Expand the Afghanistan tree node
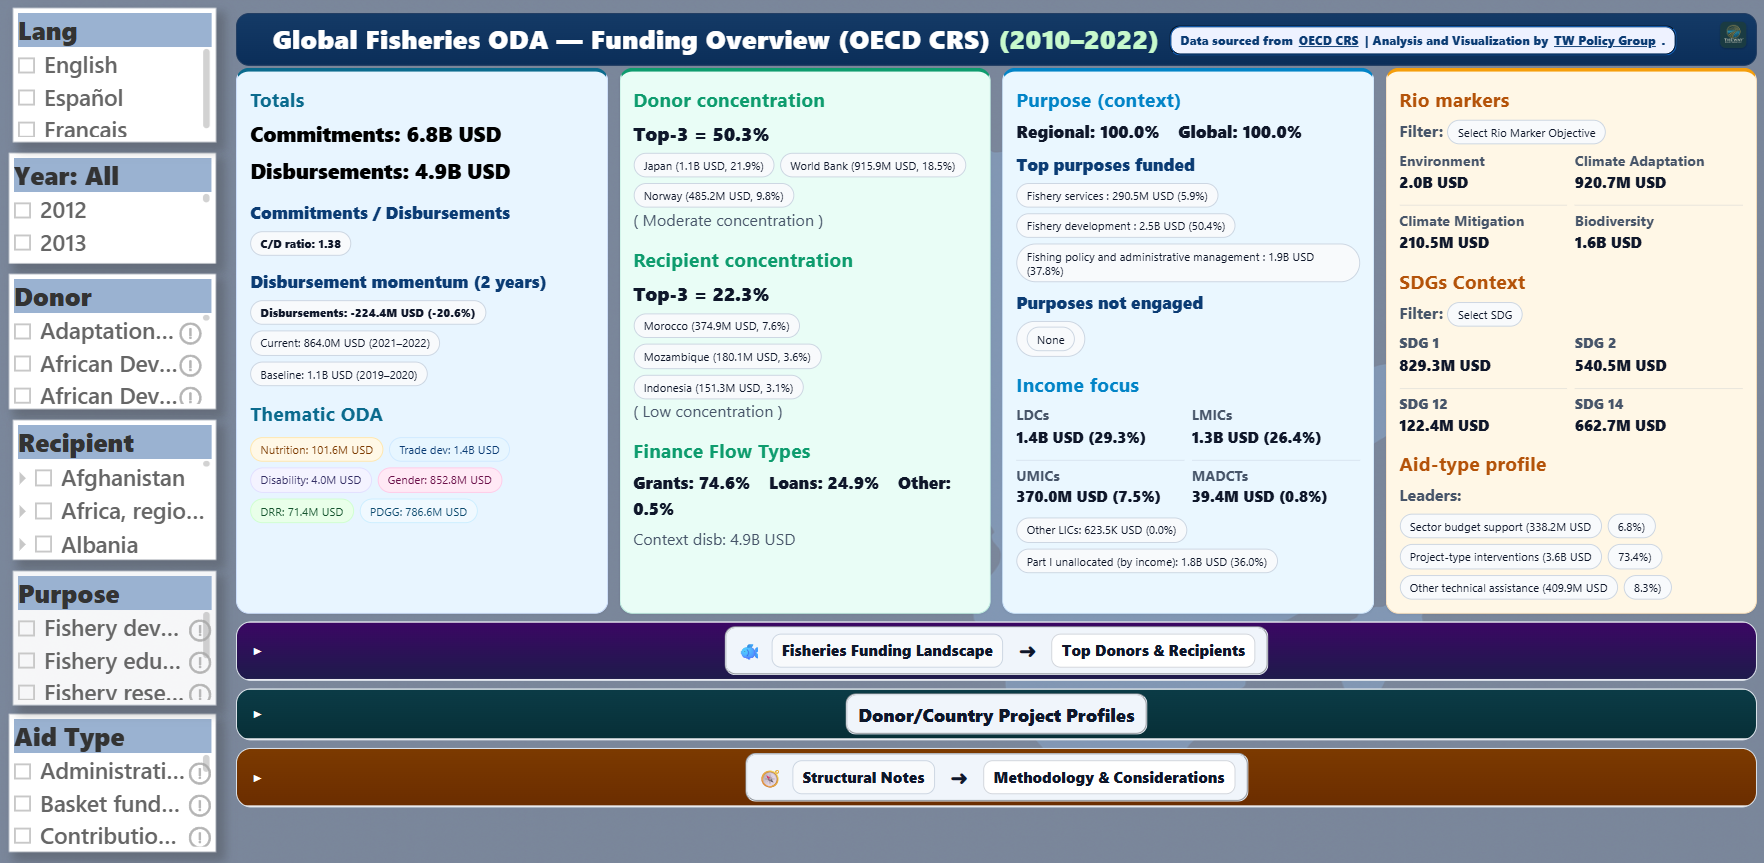This screenshot has width=1764, height=863. [x=23, y=478]
